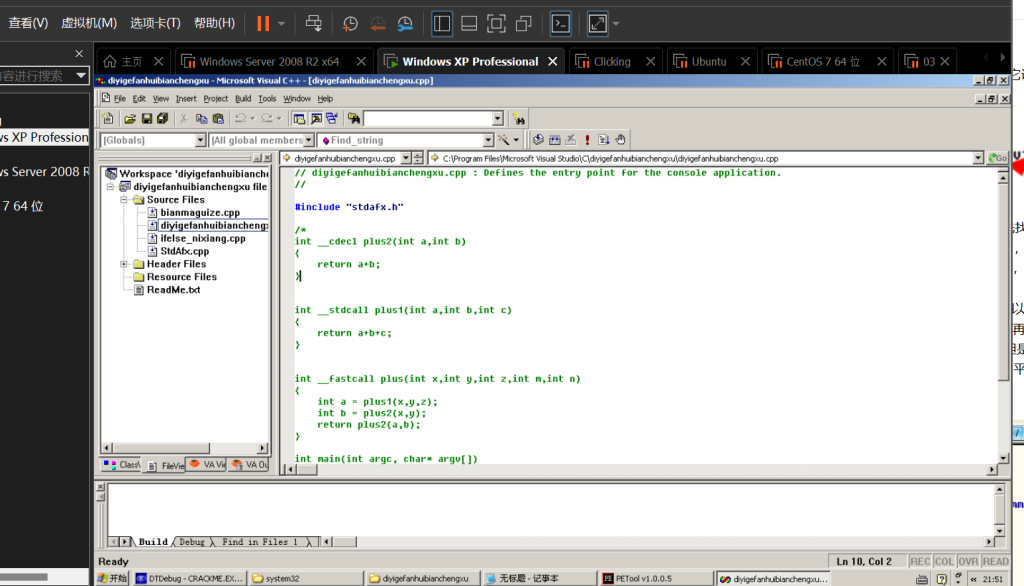Collapse the Source Files folder
Viewport: 1024px width, 586px height.
[x=125, y=200]
